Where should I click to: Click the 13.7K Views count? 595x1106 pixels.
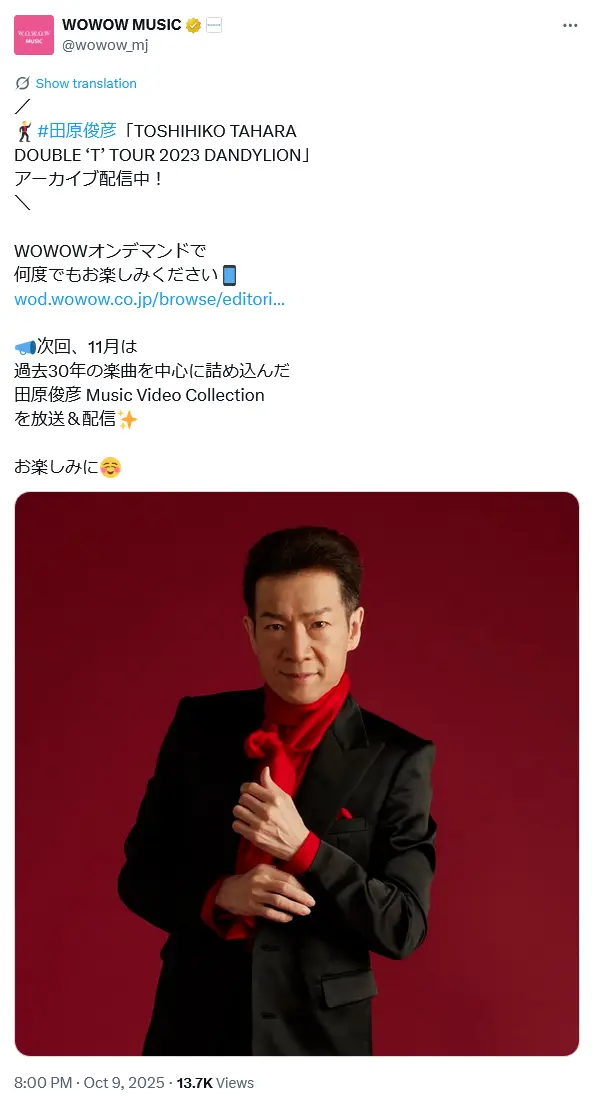click(215, 1083)
